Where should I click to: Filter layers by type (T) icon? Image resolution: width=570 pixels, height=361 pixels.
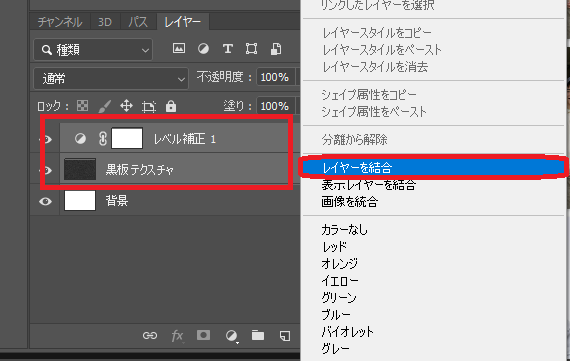(228, 48)
